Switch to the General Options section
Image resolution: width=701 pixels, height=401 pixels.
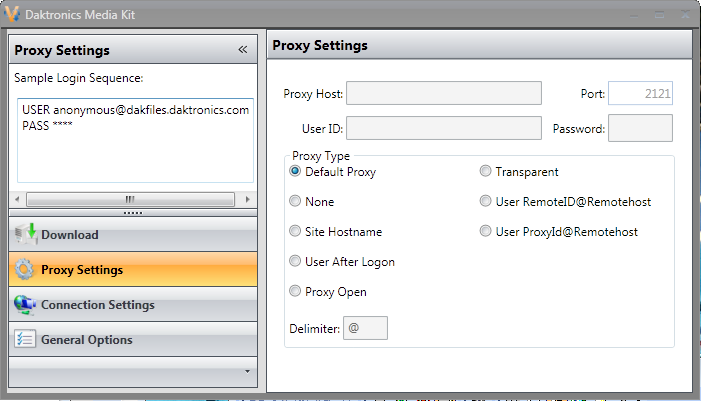point(86,340)
